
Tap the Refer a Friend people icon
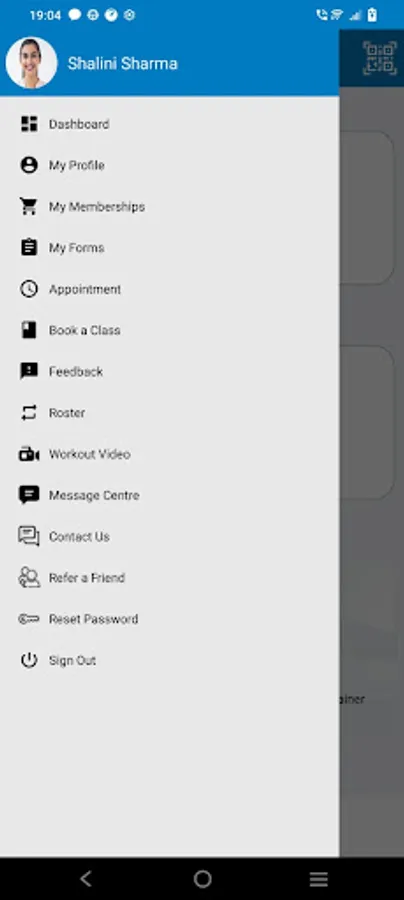pyautogui.click(x=29, y=577)
